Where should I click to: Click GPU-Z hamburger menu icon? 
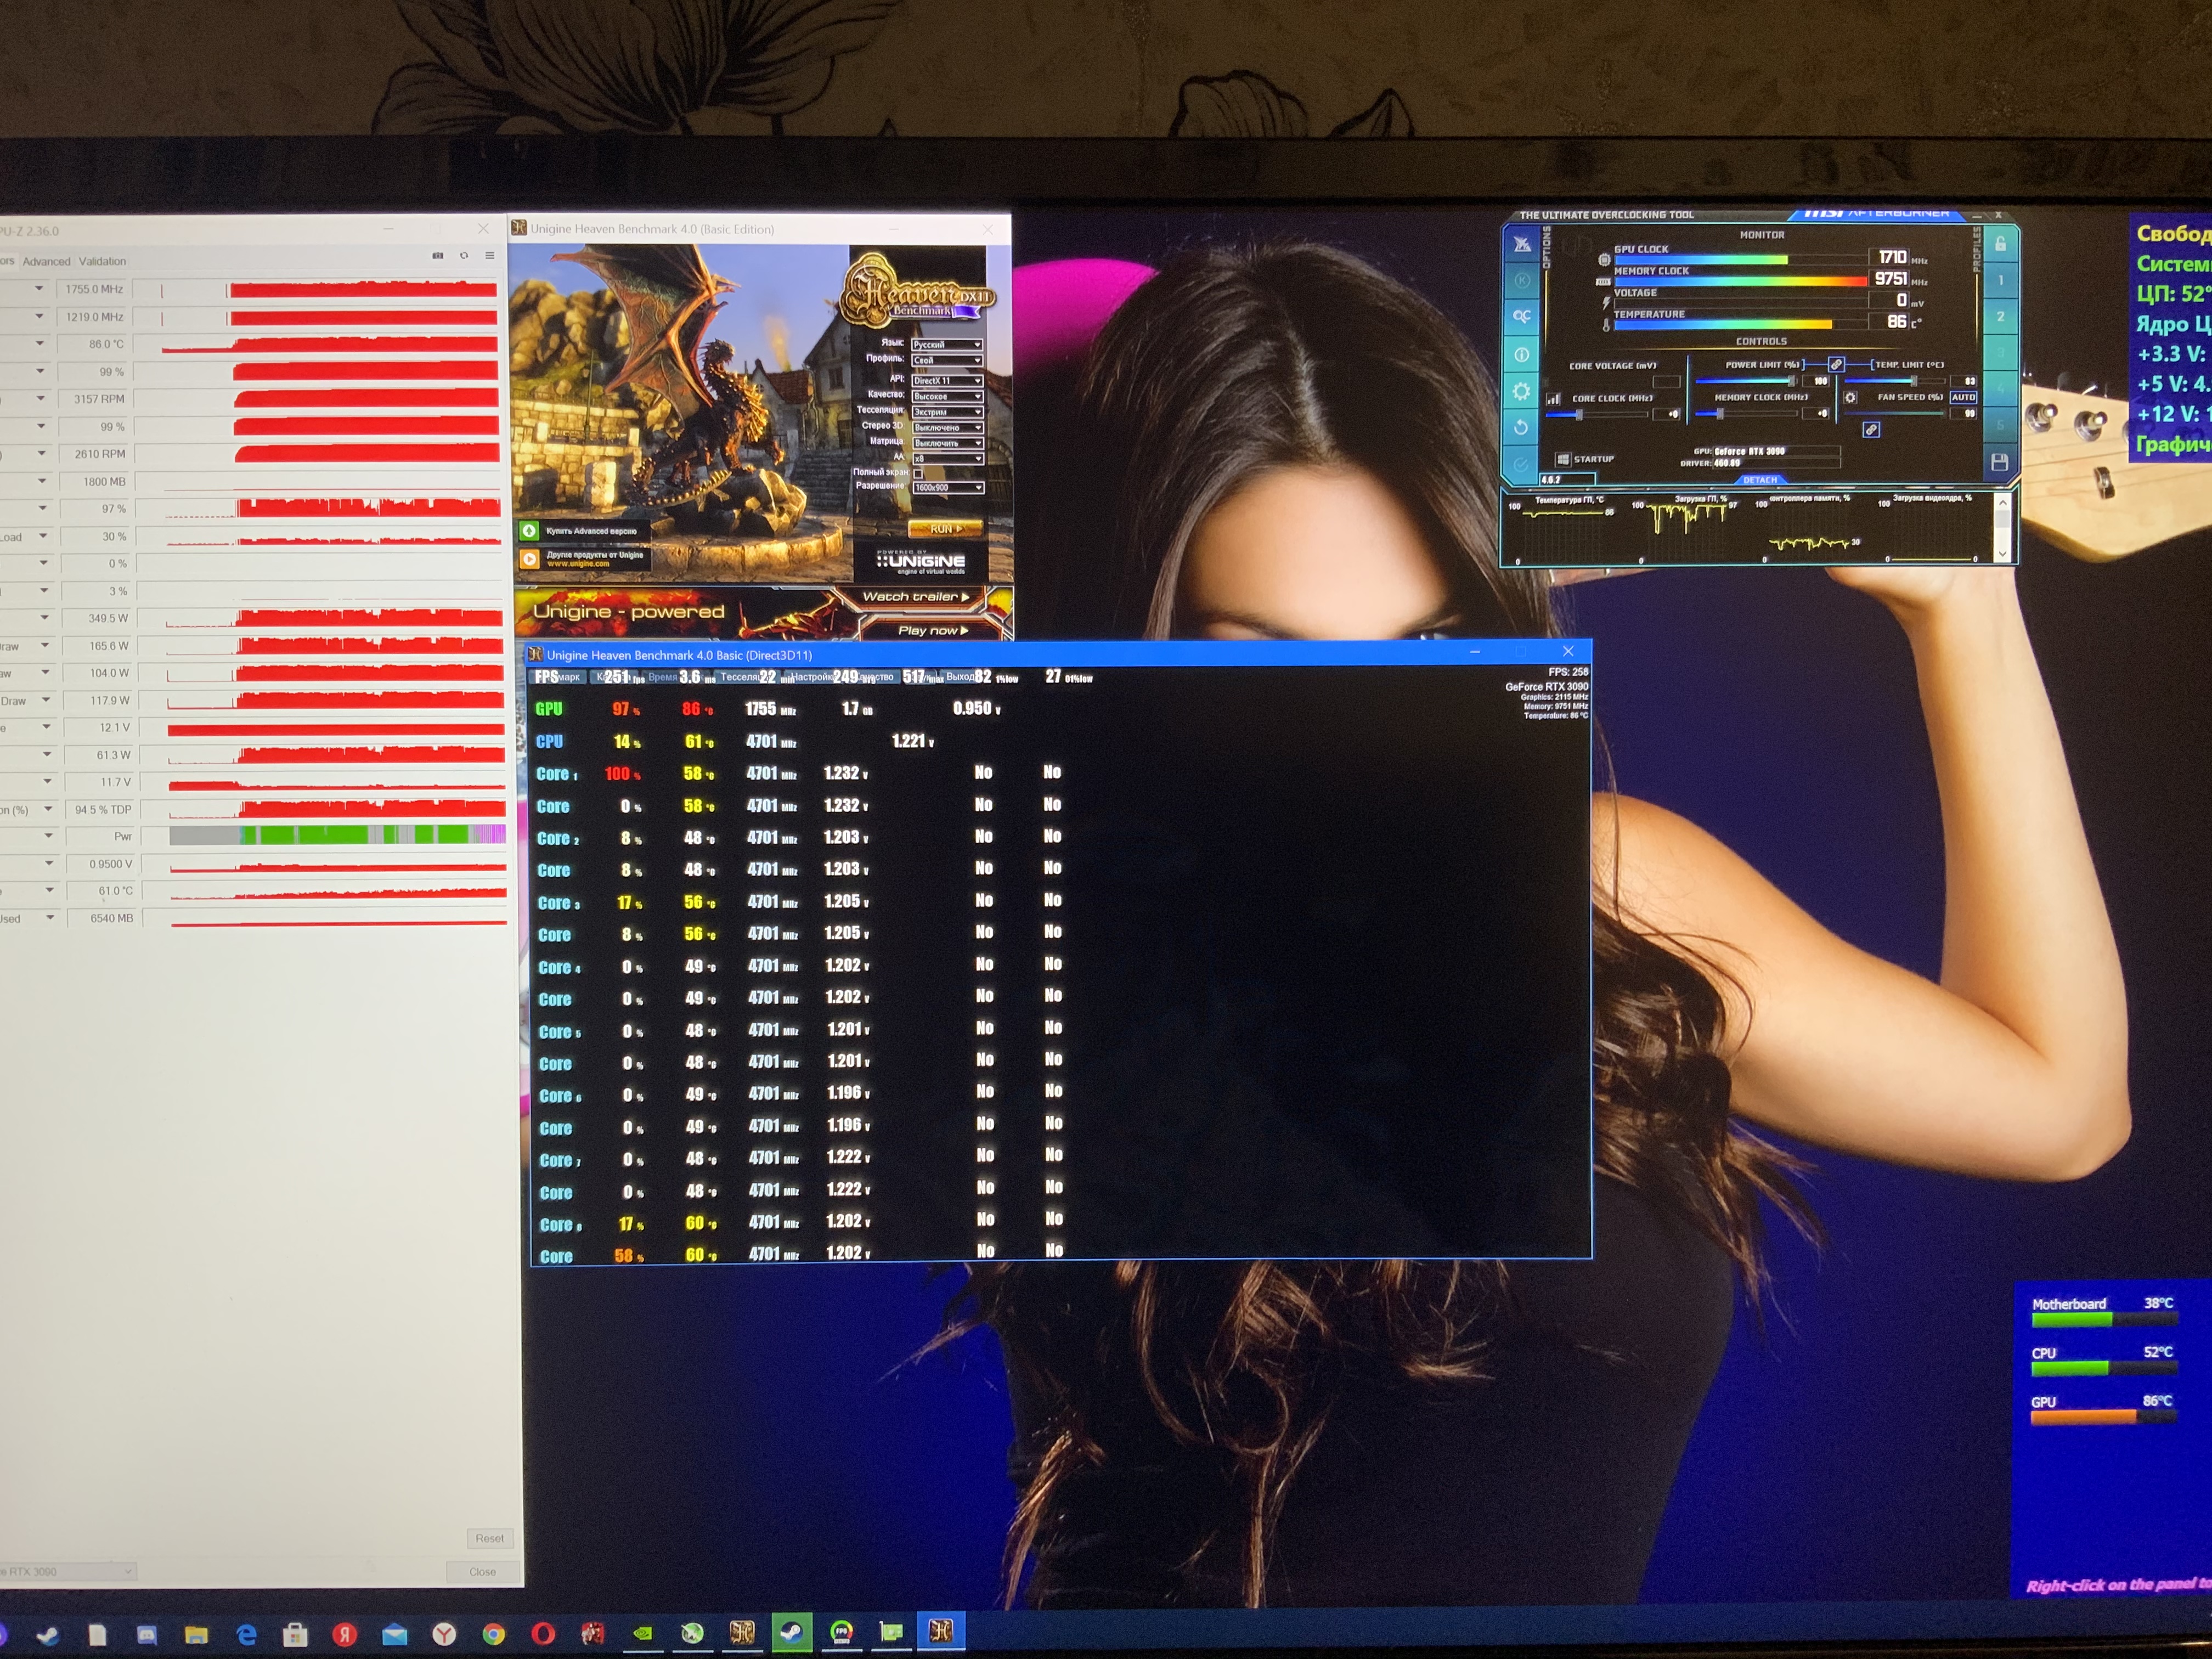(490, 255)
